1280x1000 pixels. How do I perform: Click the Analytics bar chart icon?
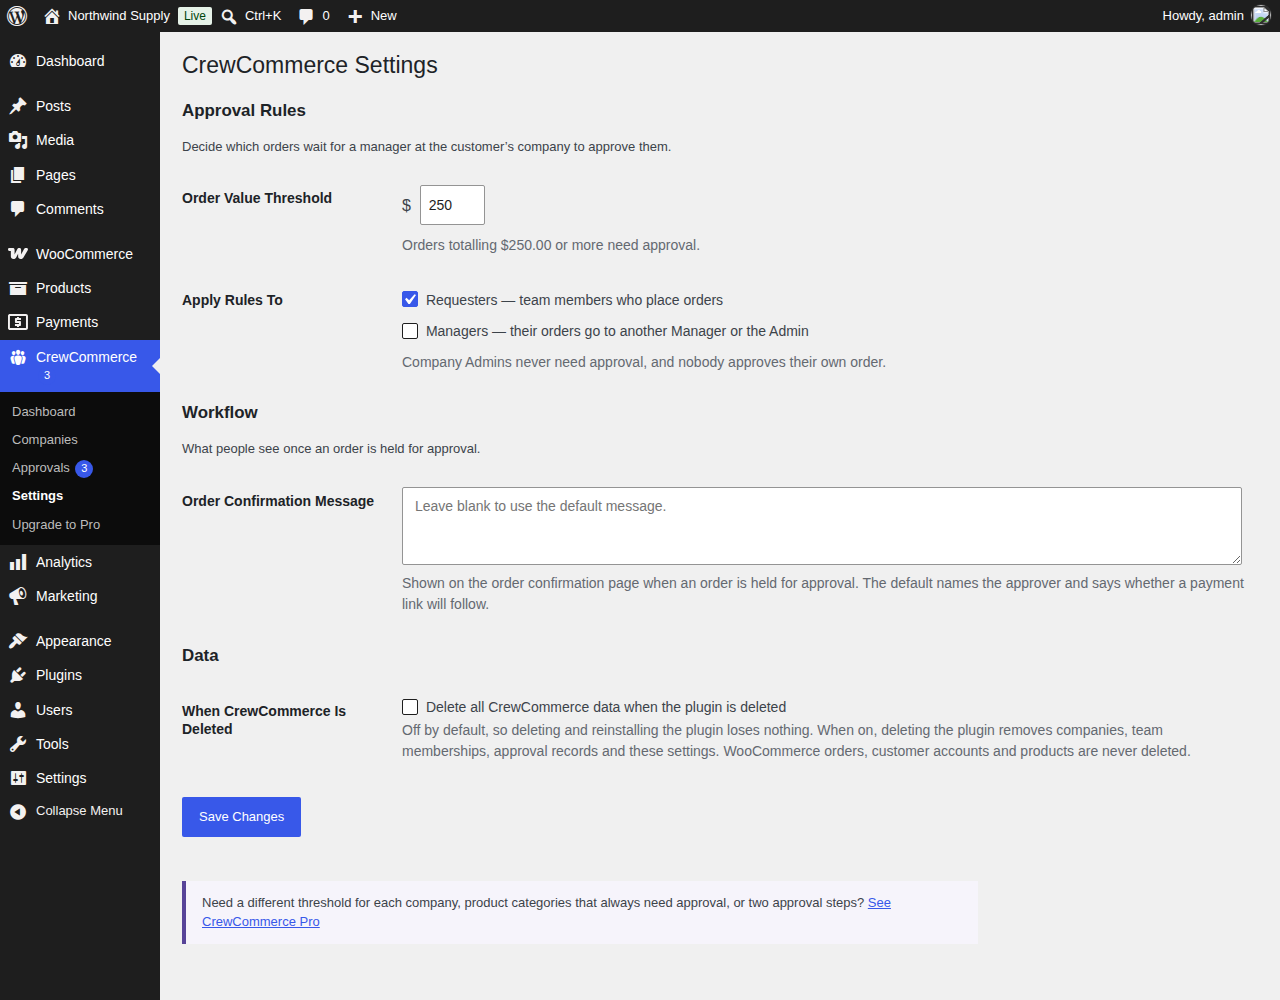point(18,562)
